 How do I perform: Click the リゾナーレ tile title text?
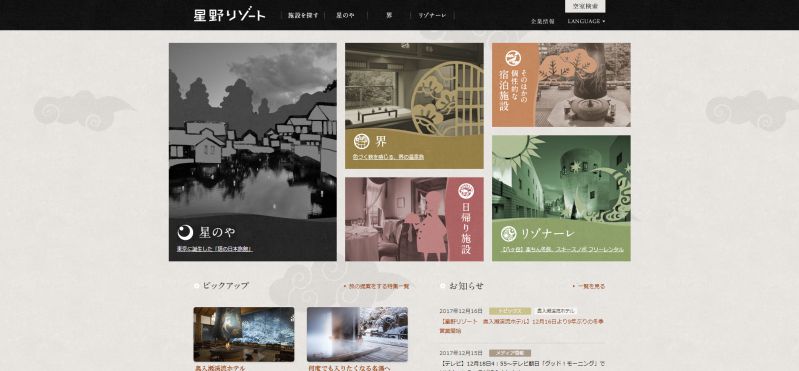pyautogui.click(x=547, y=234)
